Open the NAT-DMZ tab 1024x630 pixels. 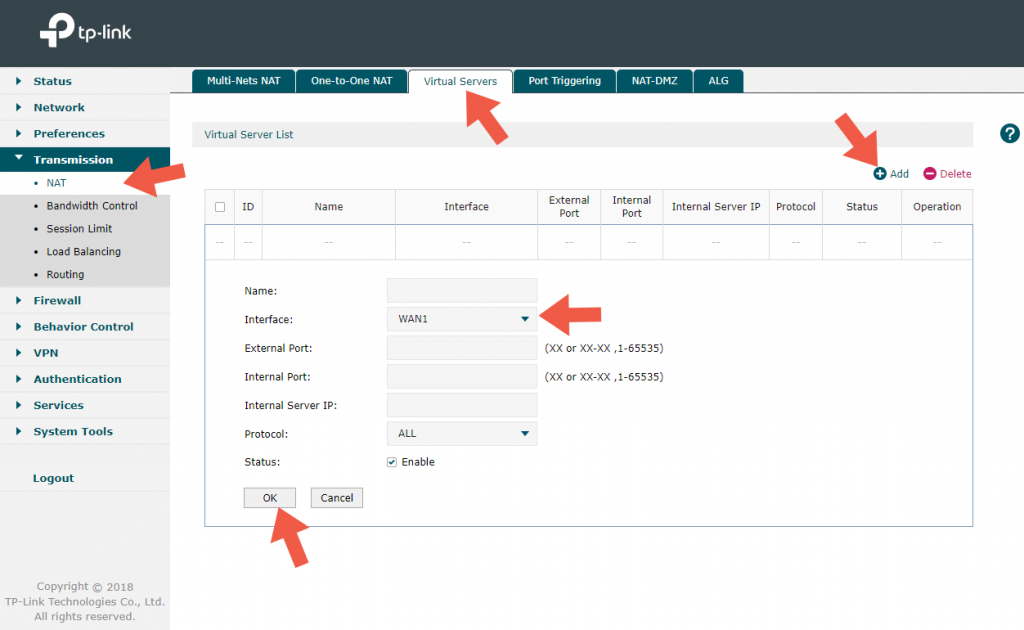pos(654,81)
